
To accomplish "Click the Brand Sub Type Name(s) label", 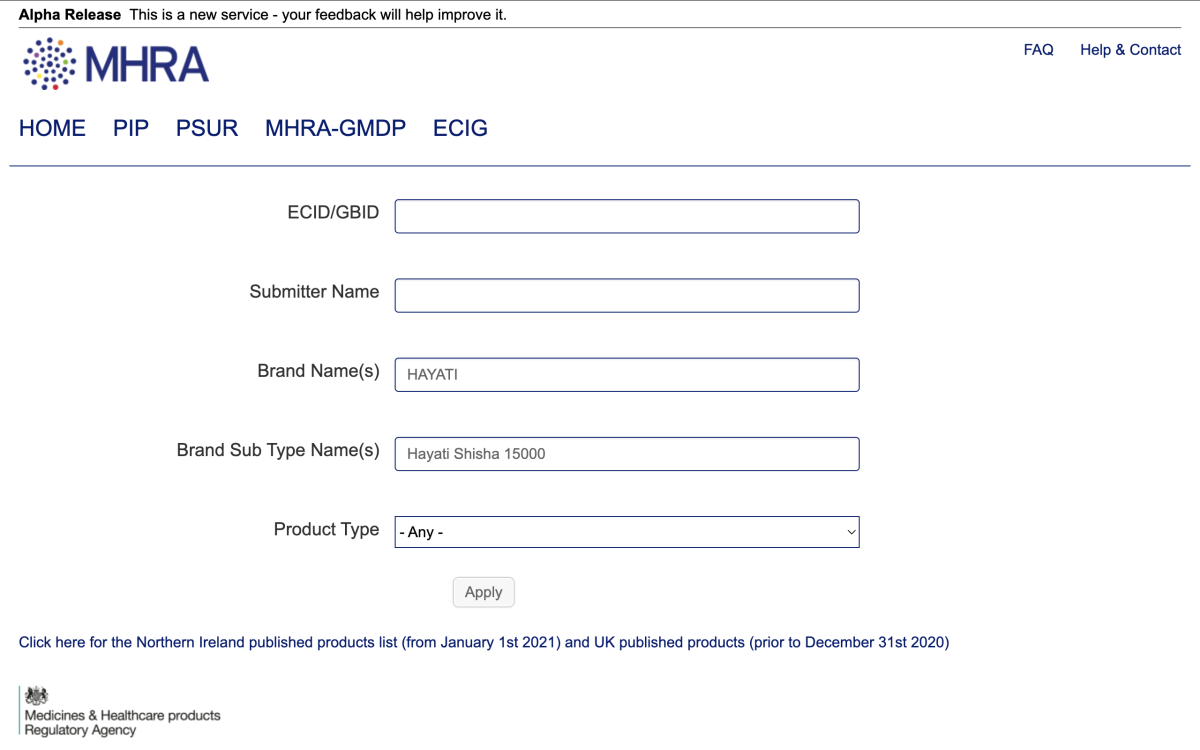I will point(278,450).
